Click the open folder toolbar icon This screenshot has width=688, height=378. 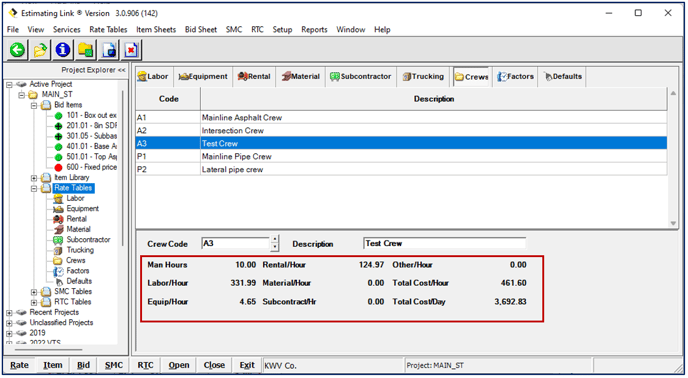[x=40, y=50]
